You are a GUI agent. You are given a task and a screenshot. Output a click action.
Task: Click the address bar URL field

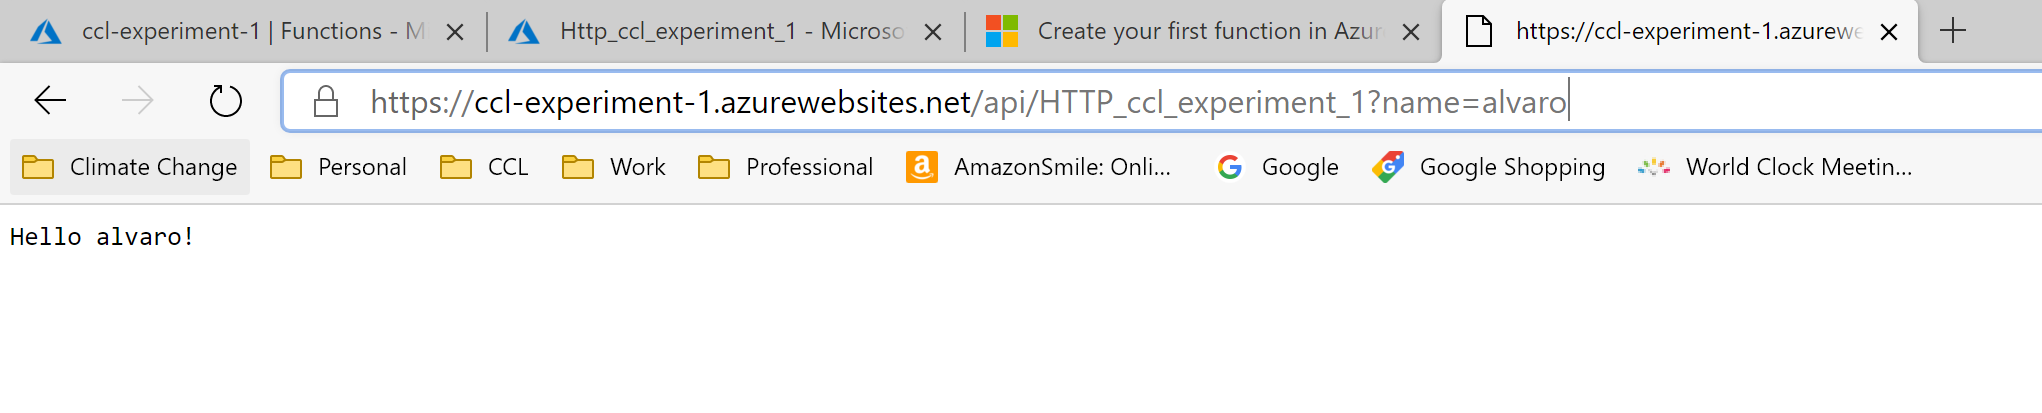[x=1100, y=102]
